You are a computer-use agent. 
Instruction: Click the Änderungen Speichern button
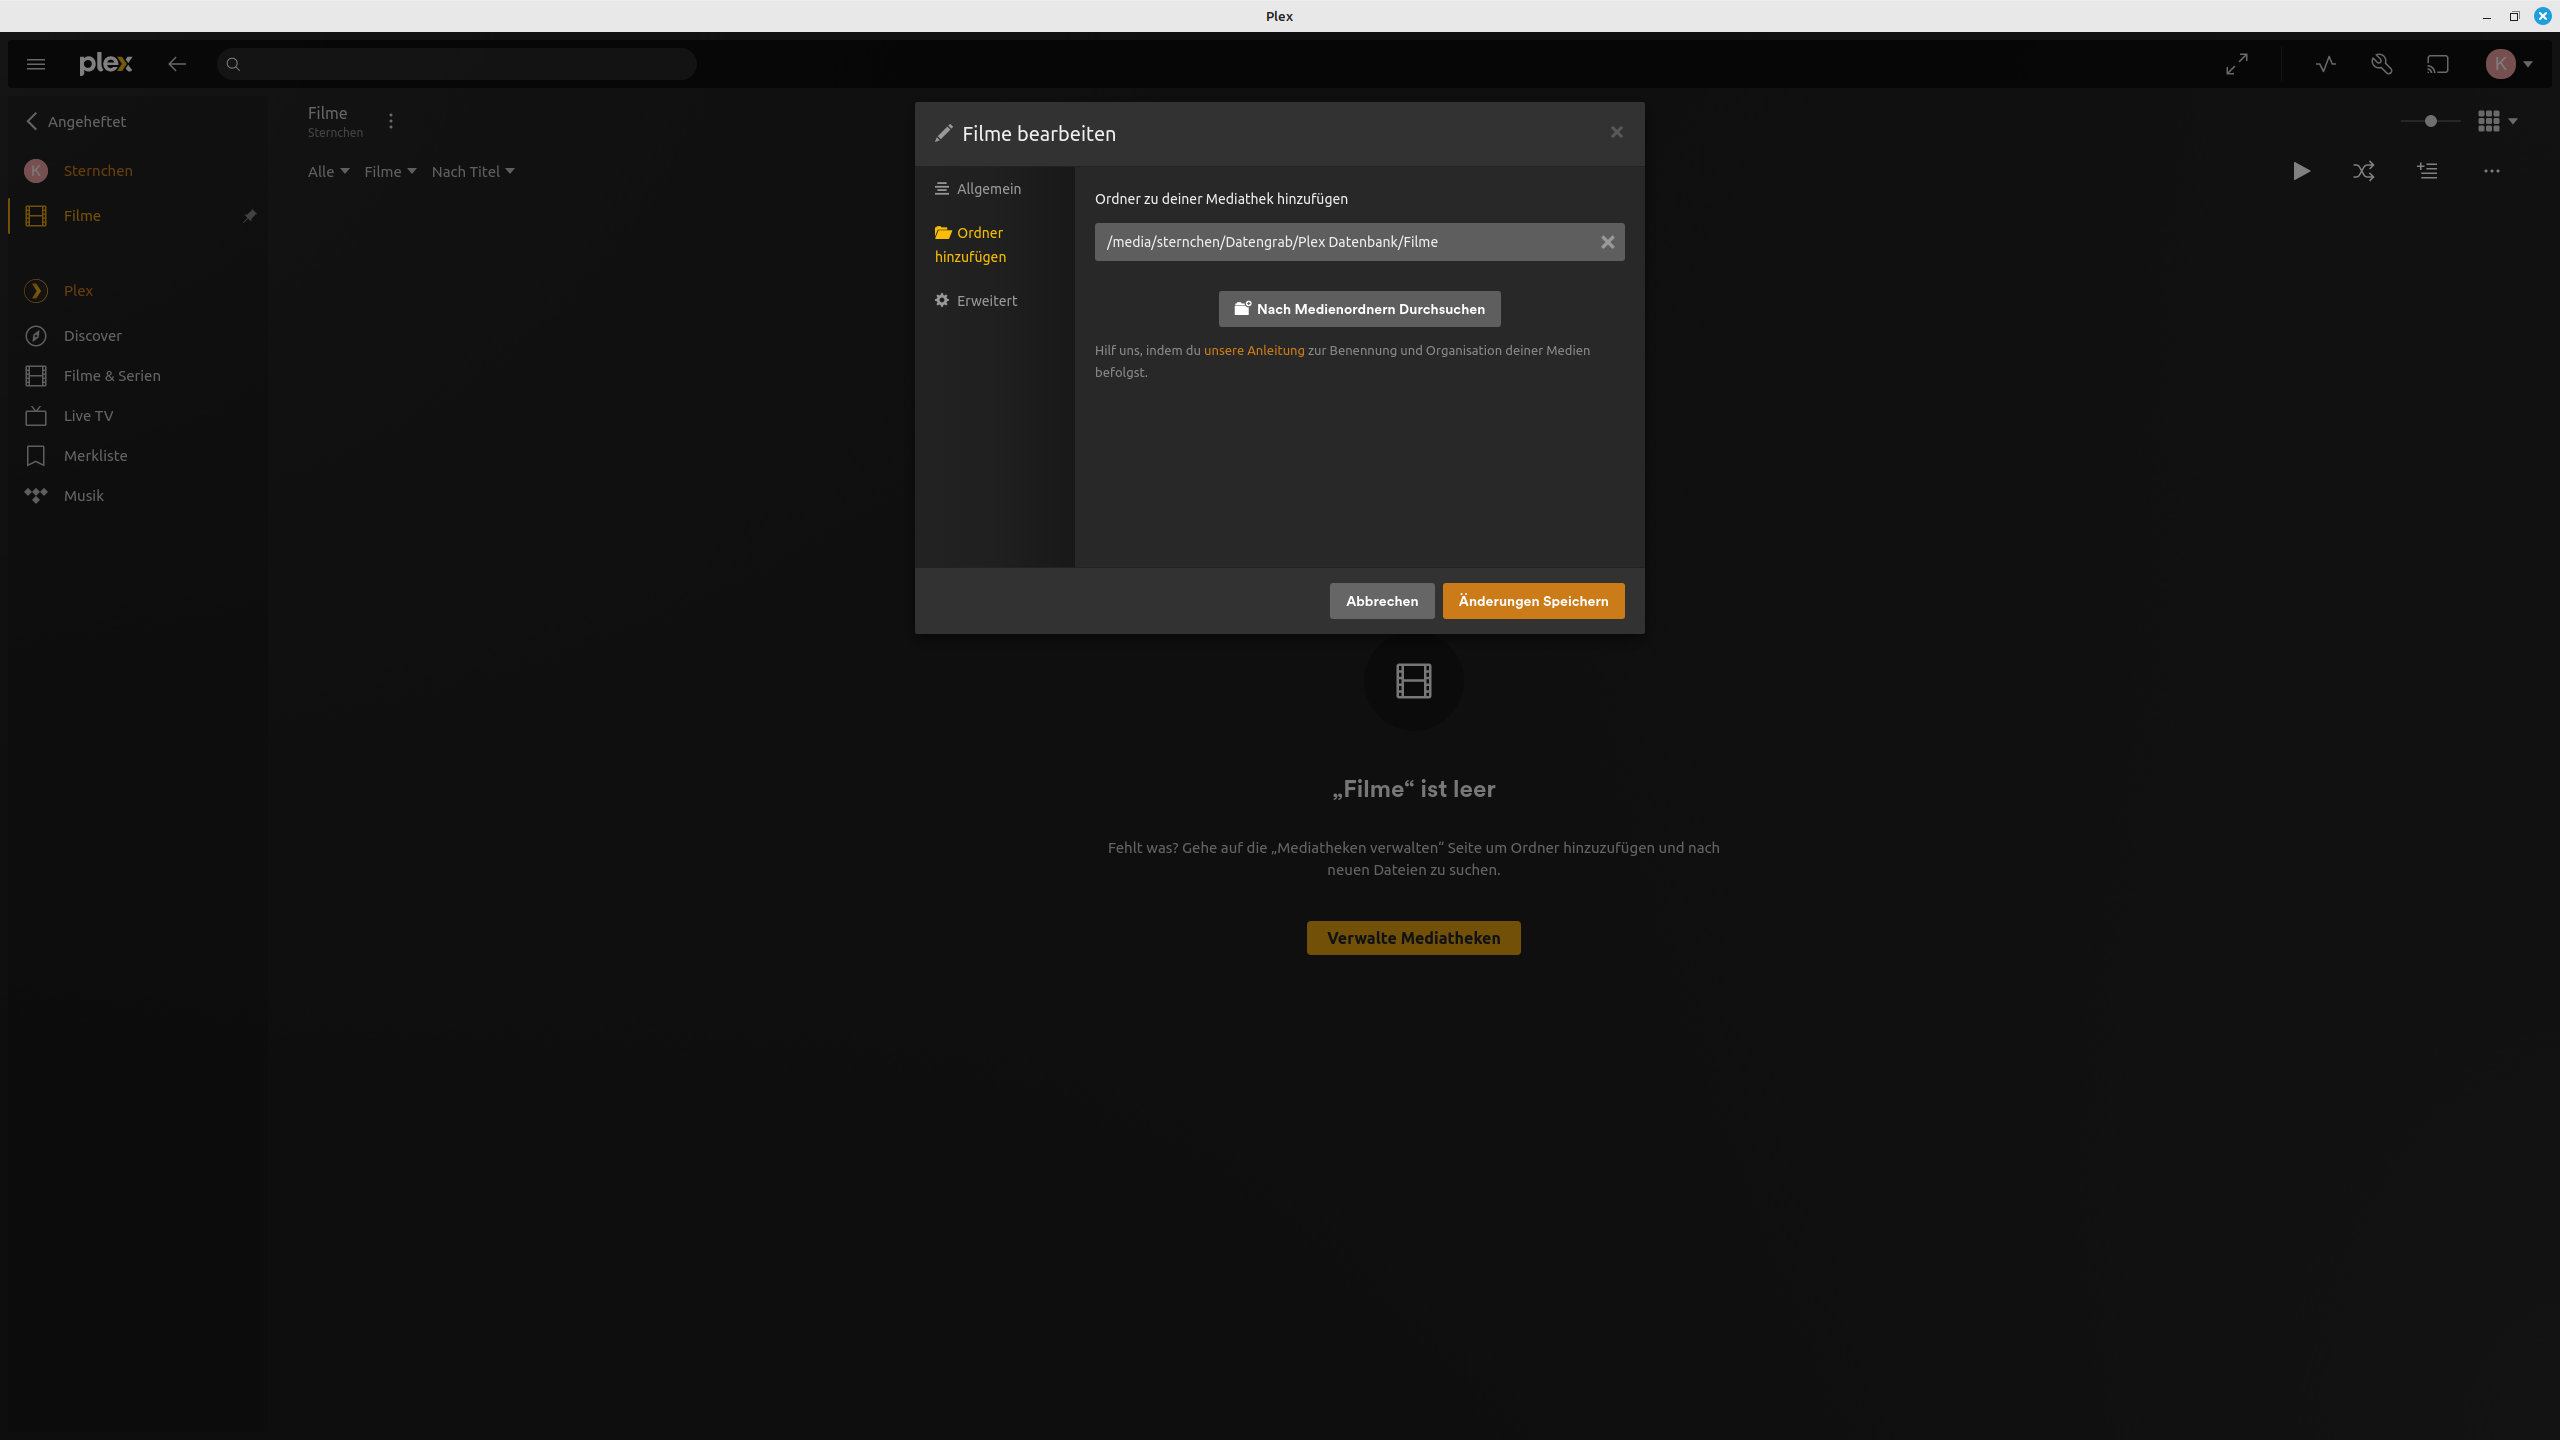click(x=1533, y=601)
